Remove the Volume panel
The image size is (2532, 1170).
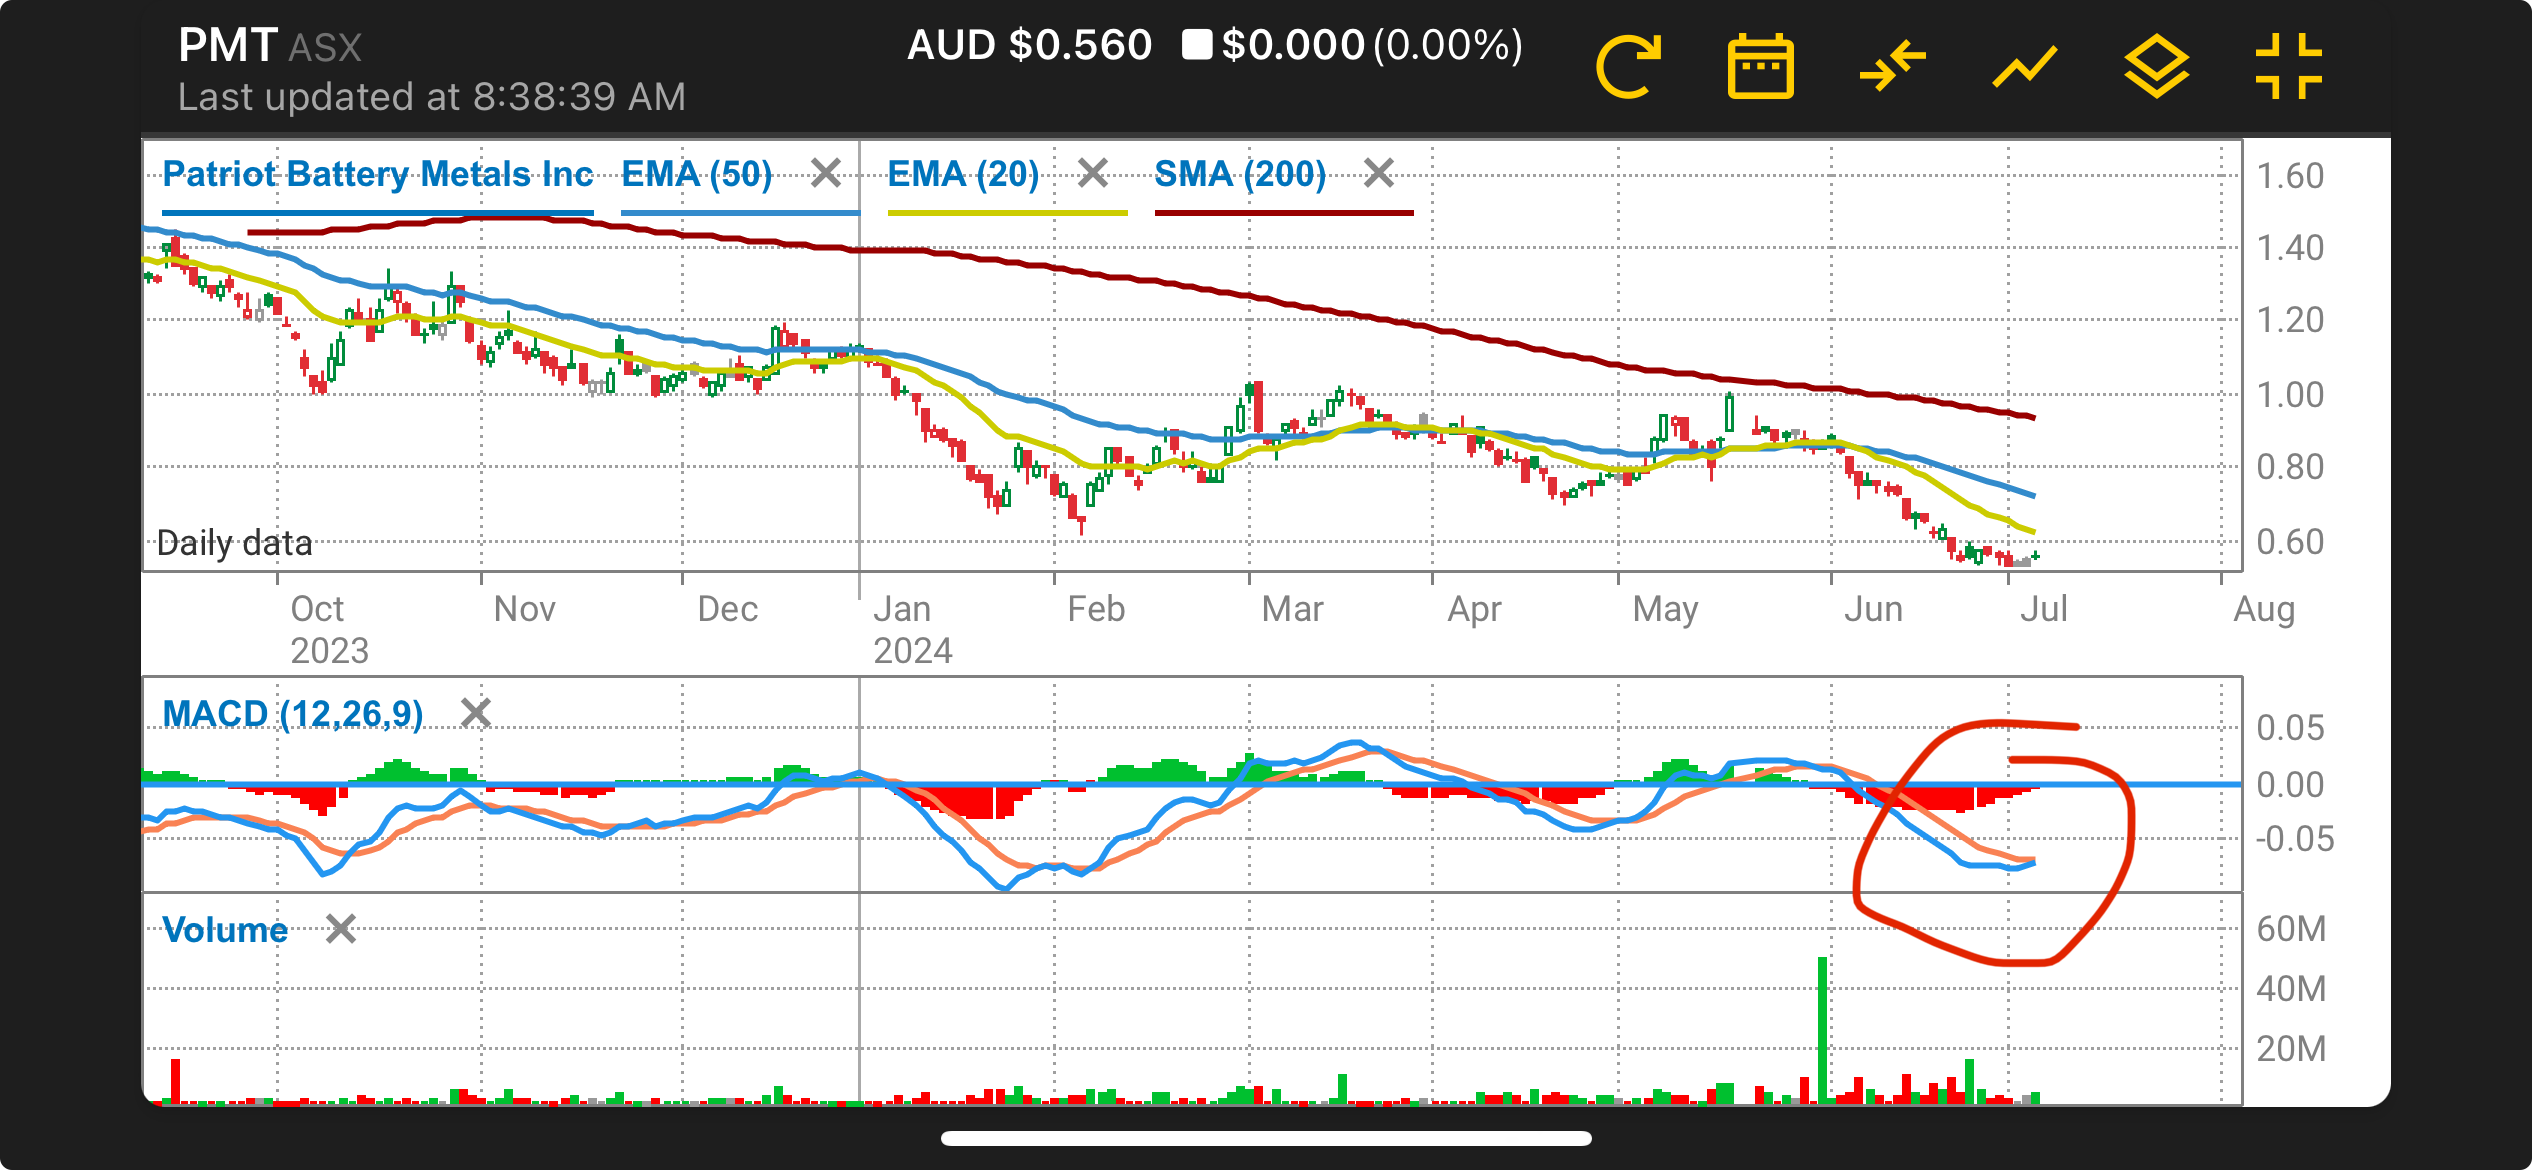point(341,929)
